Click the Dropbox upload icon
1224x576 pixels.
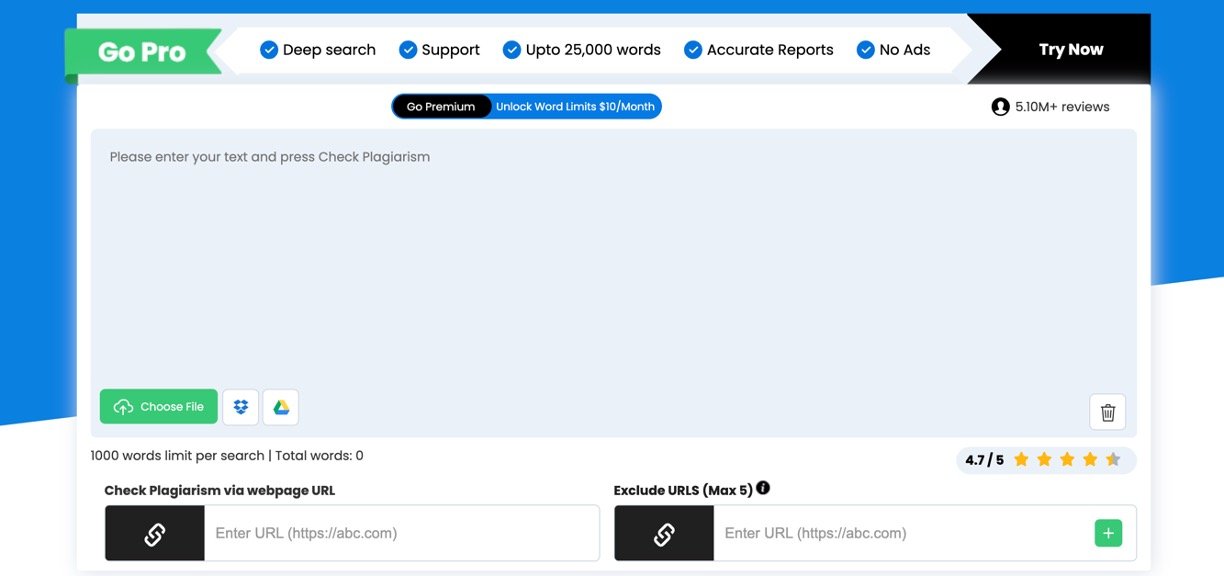tap(240, 407)
